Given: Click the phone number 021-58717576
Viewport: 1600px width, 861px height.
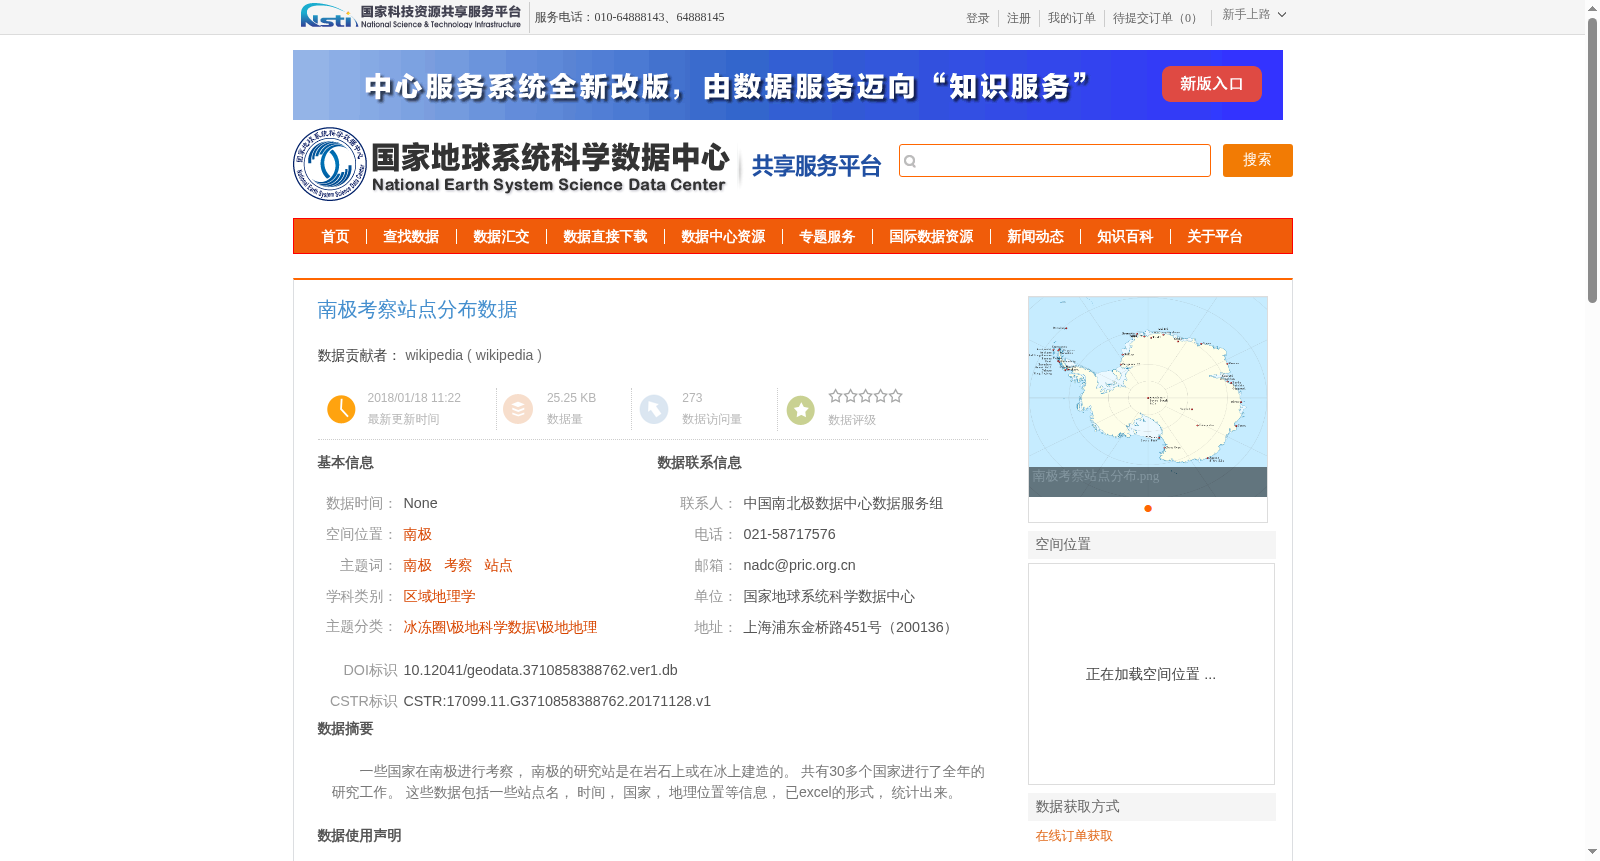Looking at the screenshot, I should (x=789, y=534).
